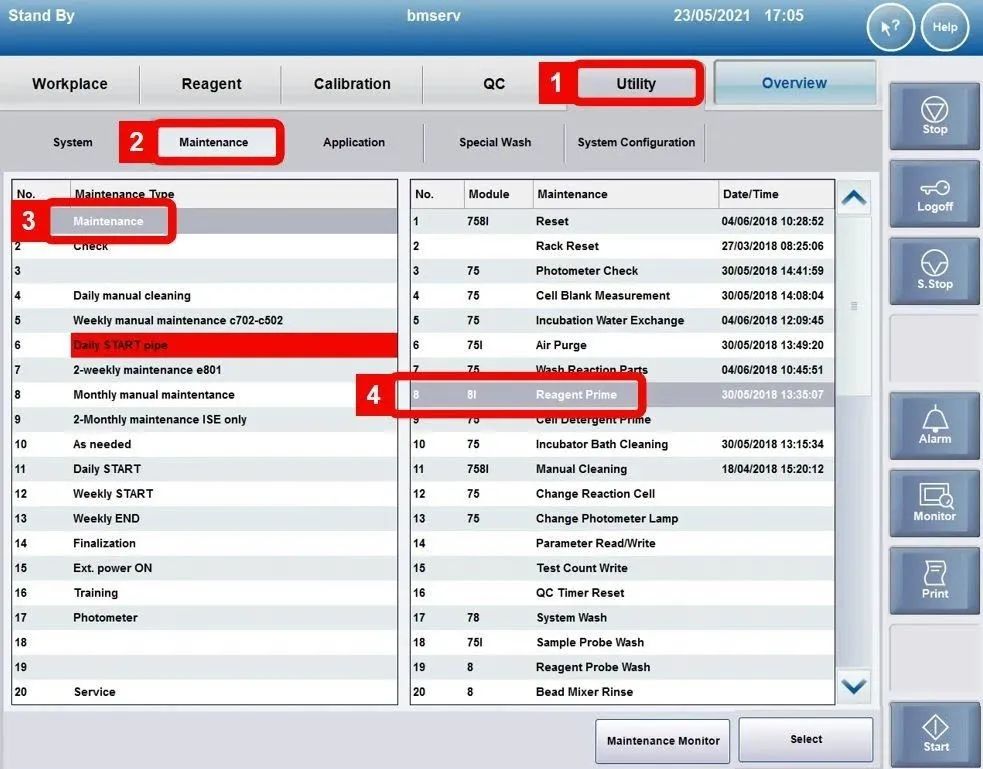Select the QC Timer Reset item
The height and width of the screenshot is (769, 983).
(623, 592)
